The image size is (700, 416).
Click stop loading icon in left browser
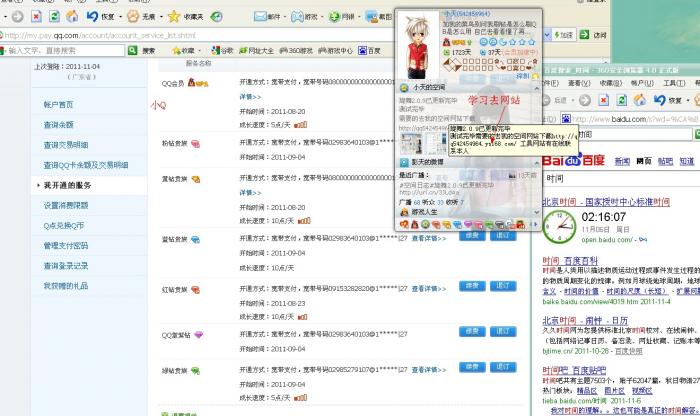coord(36,17)
